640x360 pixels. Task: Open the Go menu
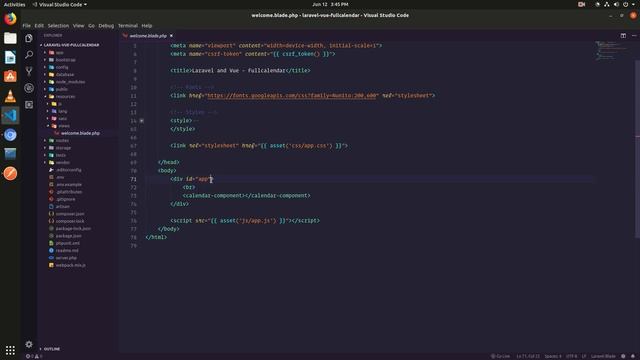click(x=91, y=26)
